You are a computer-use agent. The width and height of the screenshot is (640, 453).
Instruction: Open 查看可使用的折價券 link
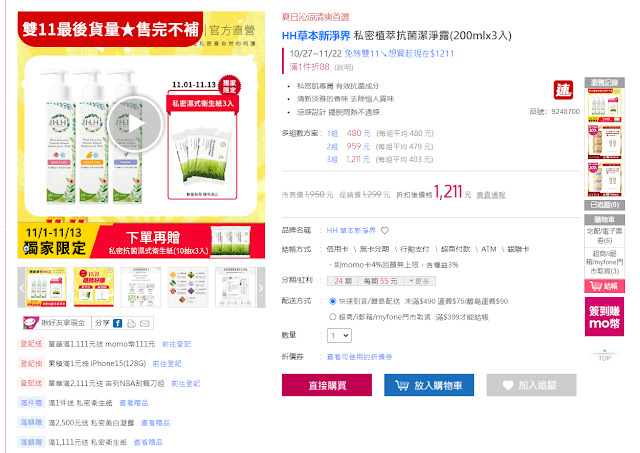[359, 357]
